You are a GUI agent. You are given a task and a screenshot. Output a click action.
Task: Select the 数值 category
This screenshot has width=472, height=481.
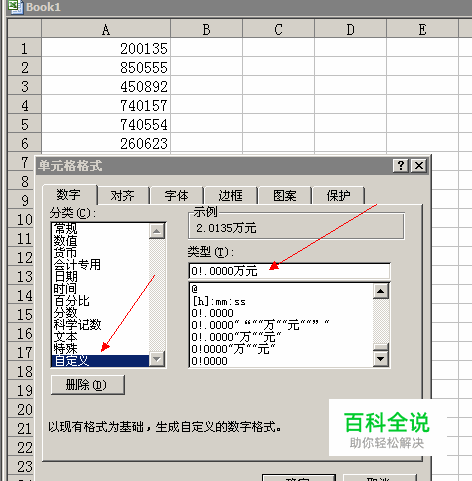[100, 241]
